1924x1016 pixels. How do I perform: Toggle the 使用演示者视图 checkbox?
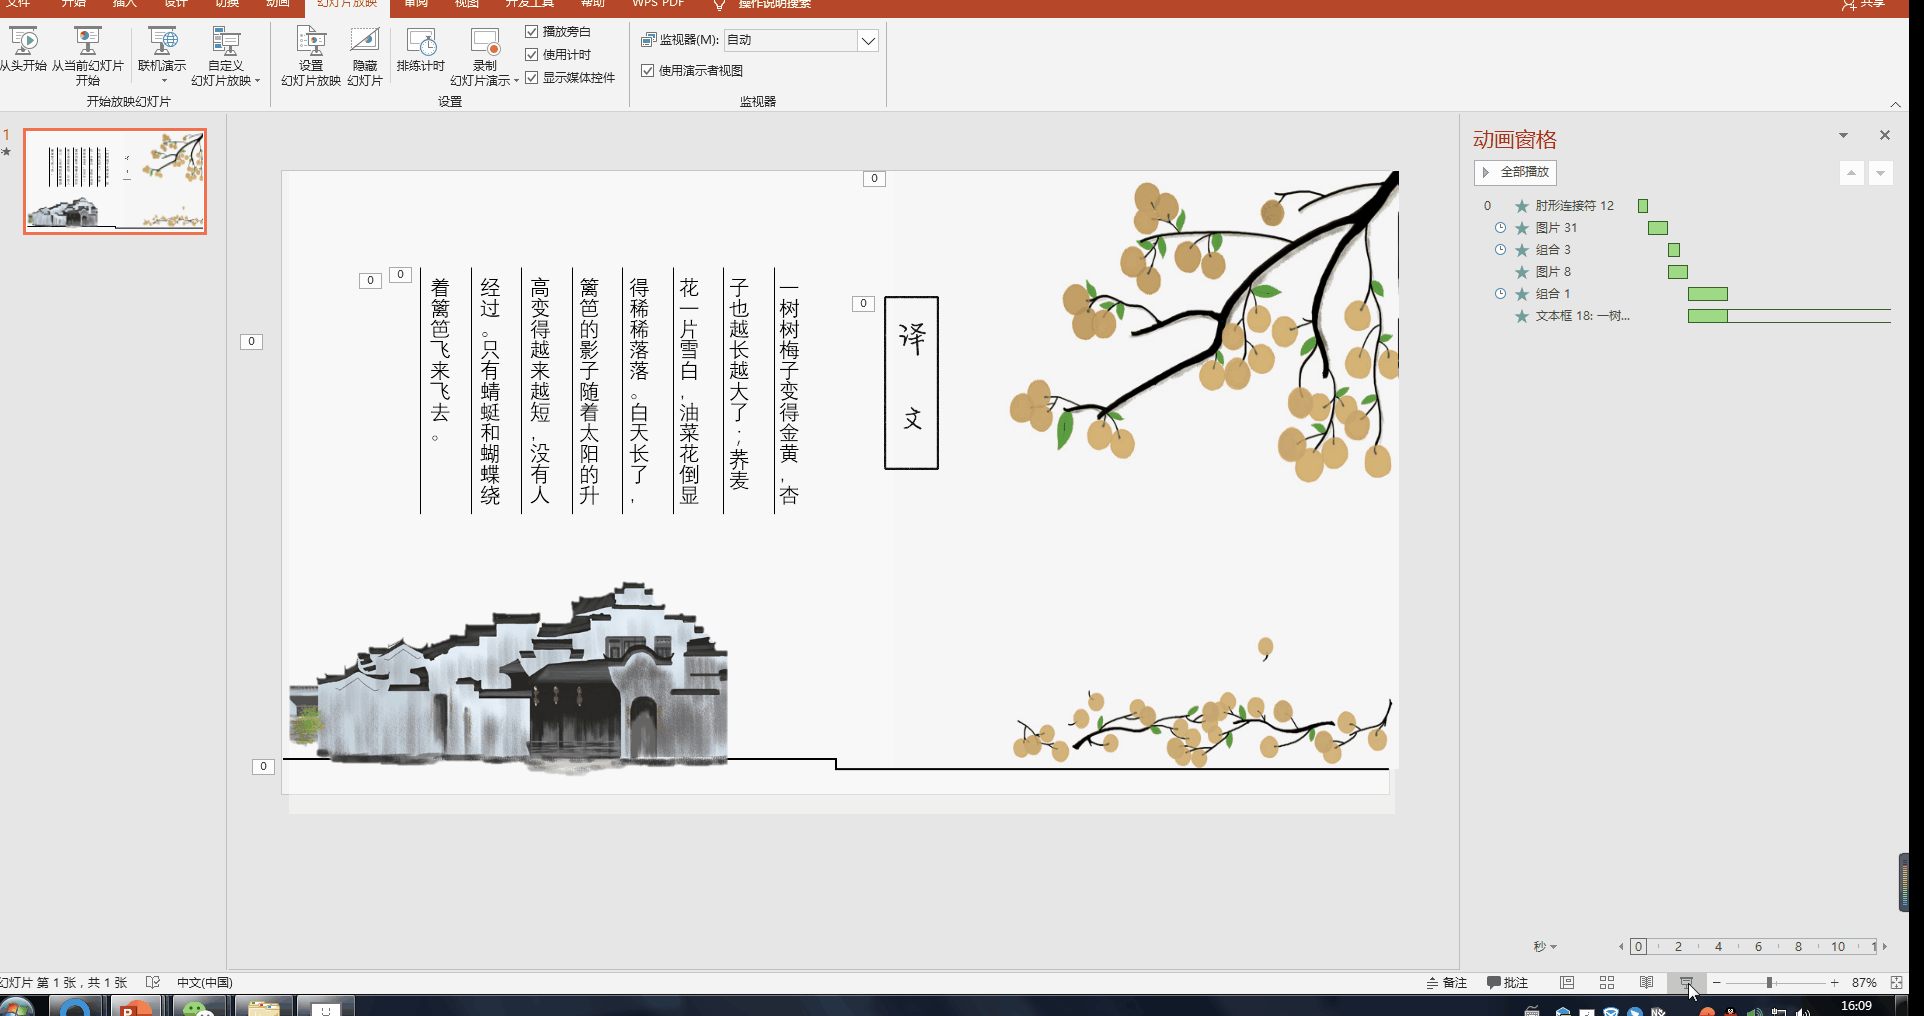tap(648, 71)
